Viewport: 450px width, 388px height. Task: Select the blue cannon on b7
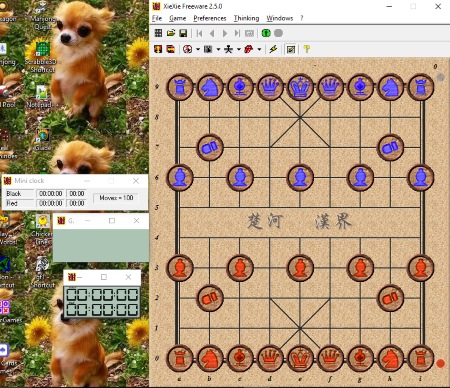click(x=210, y=147)
